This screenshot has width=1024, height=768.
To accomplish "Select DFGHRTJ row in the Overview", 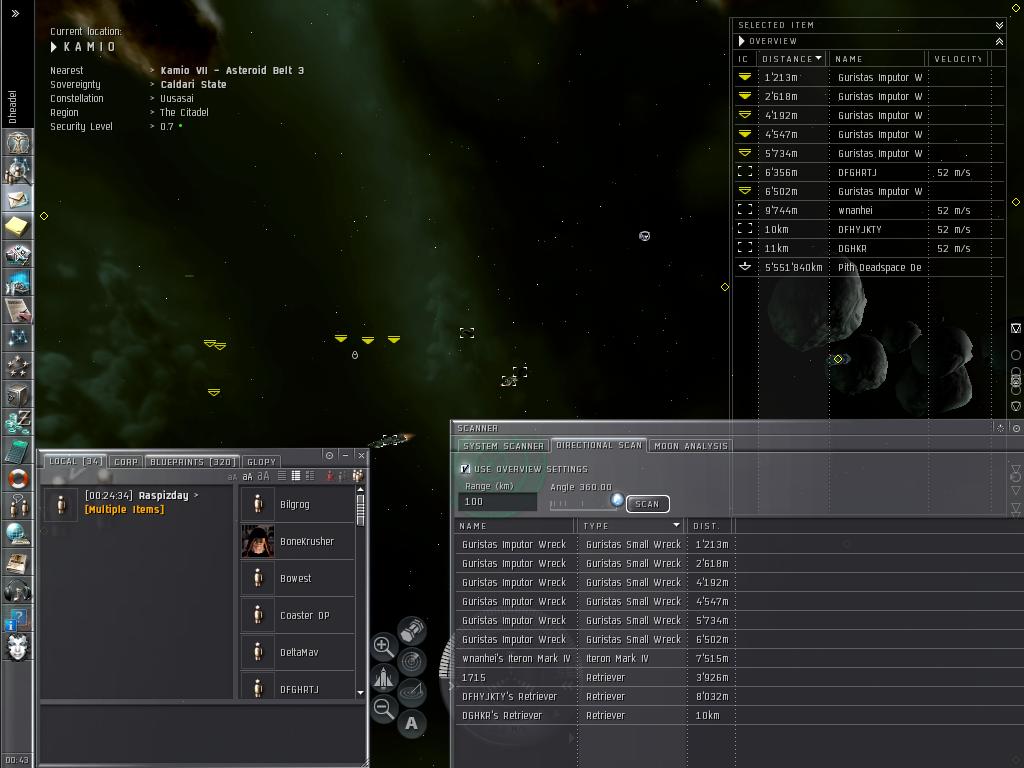I will pyautogui.click(x=869, y=172).
